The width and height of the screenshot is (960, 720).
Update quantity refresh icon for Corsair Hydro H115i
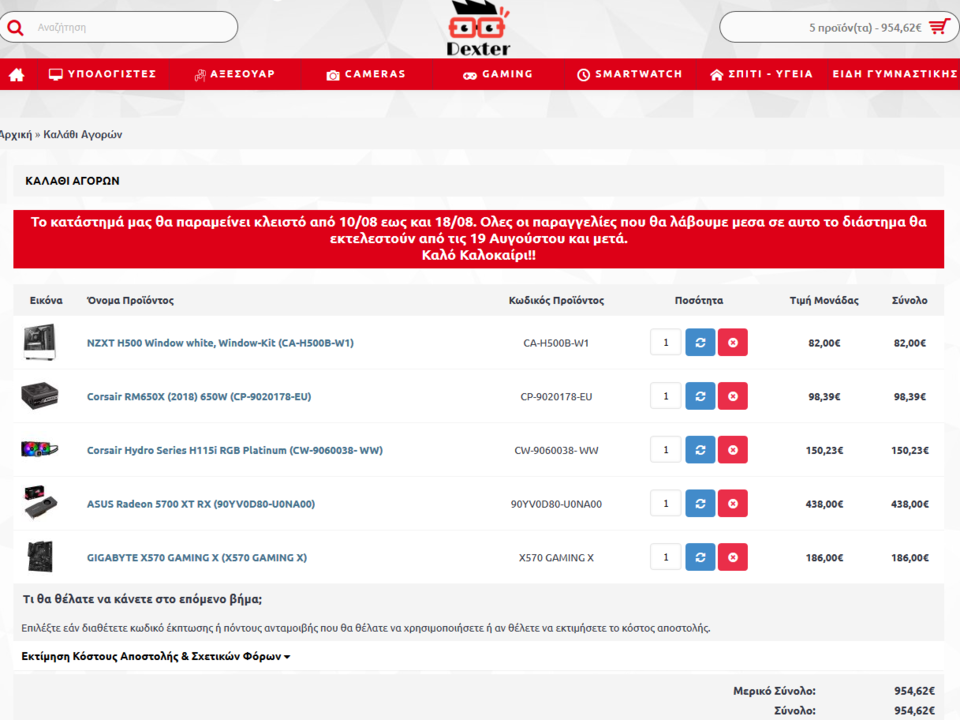[x=700, y=450]
